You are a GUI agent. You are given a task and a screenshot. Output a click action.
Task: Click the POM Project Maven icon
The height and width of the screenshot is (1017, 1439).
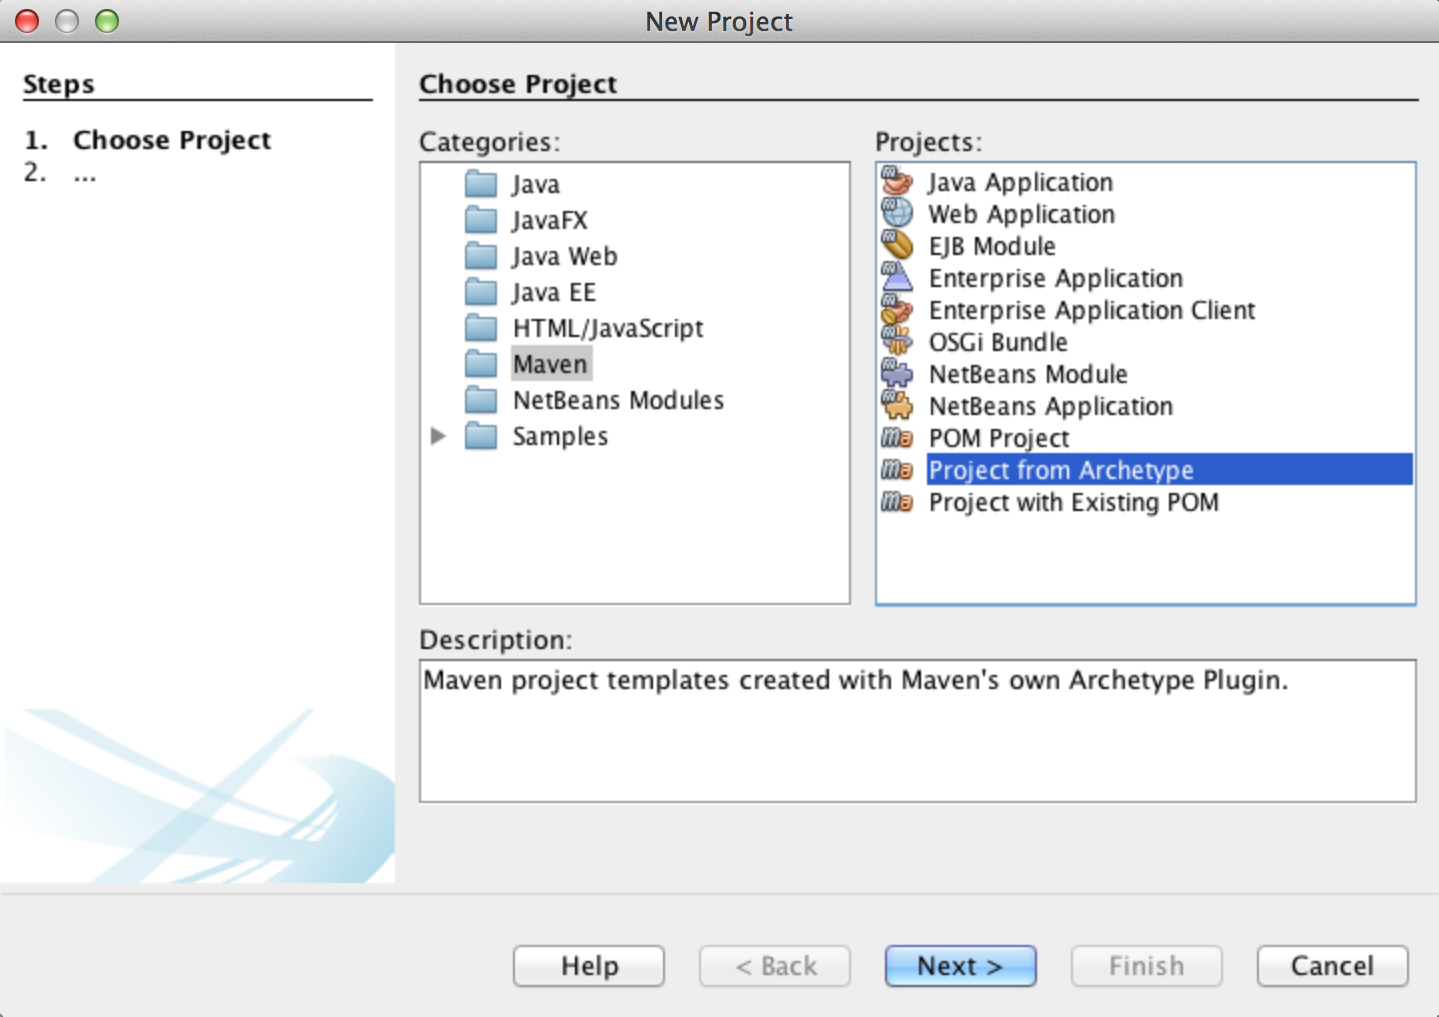click(897, 438)
